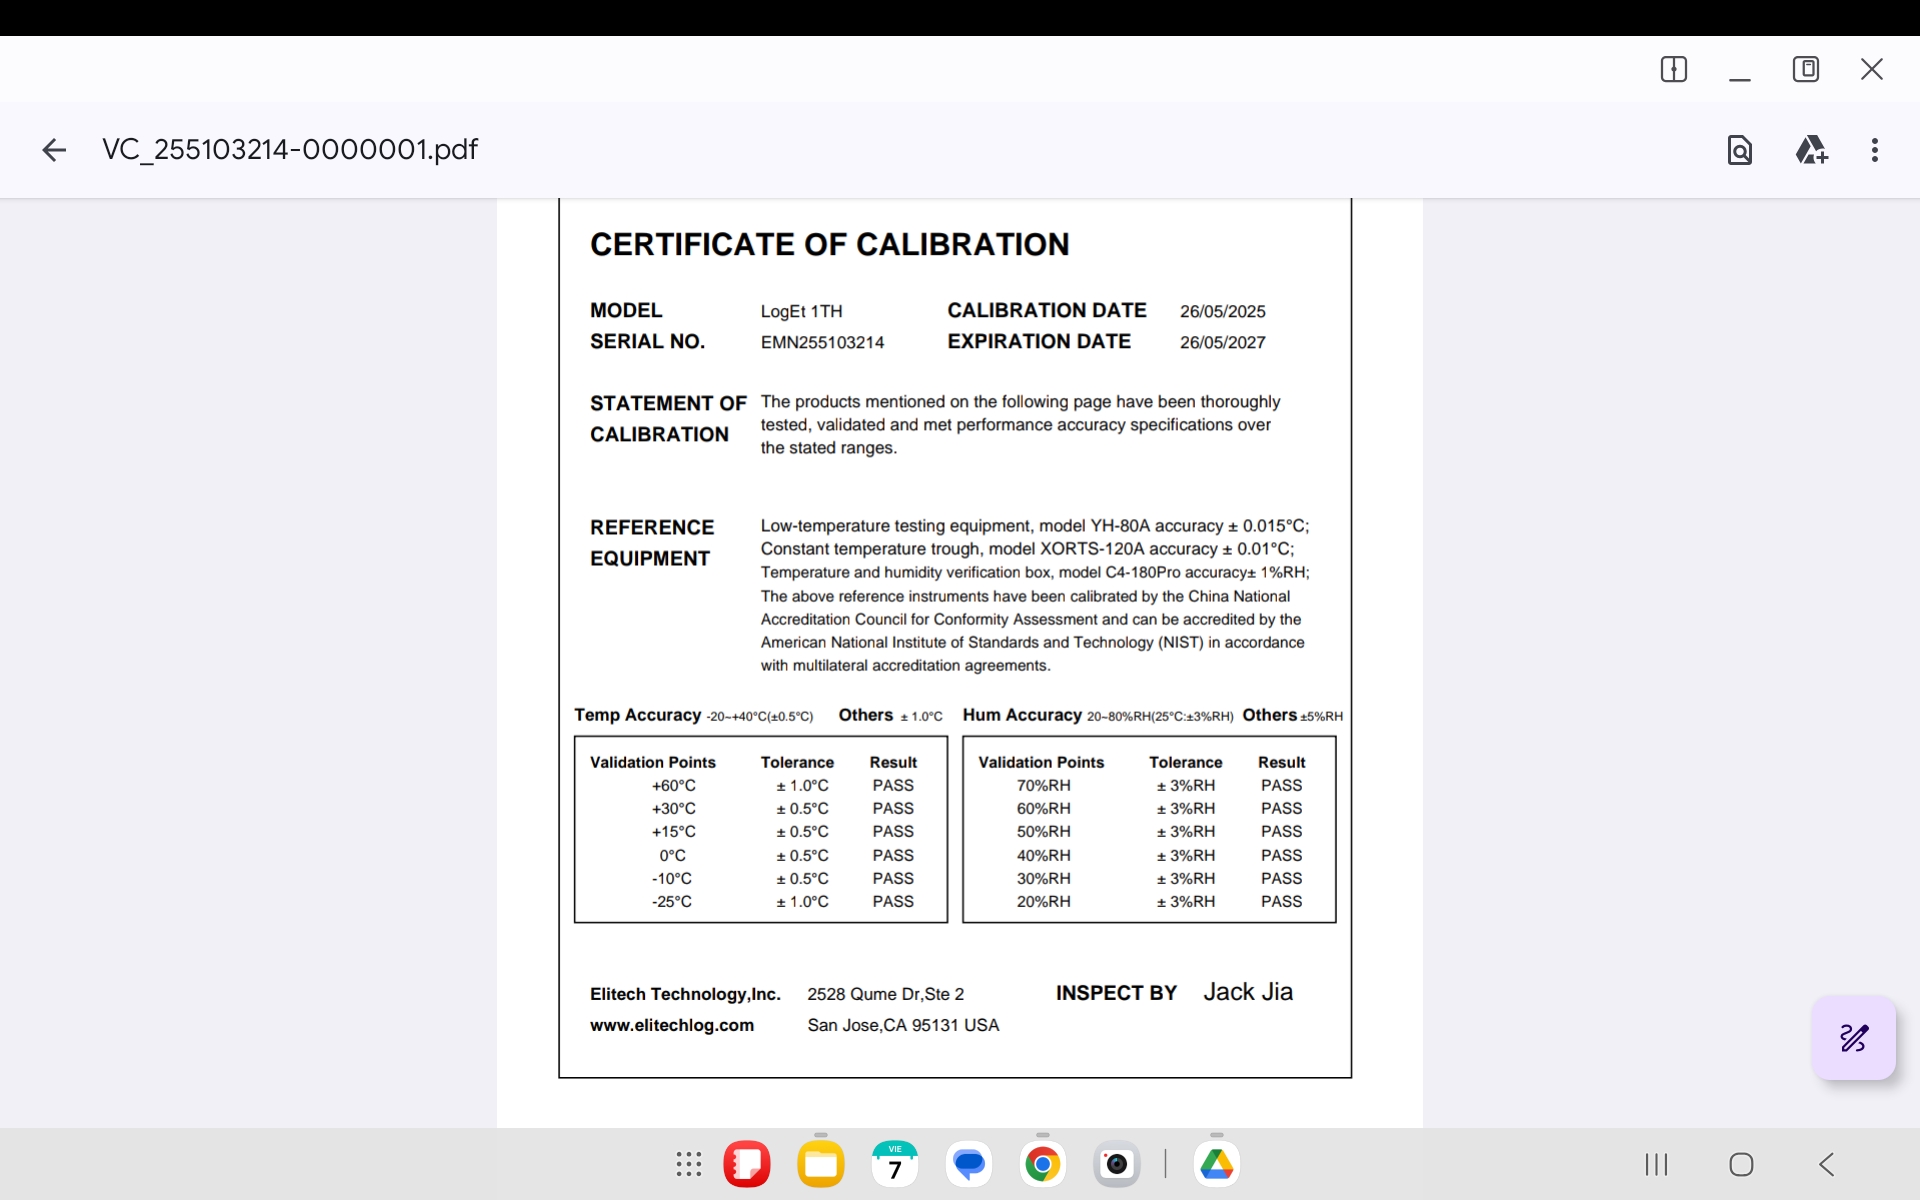Screen dimensions: 1920x1200
Task: Click Add to Drive icon
Action: [1811, 150]
